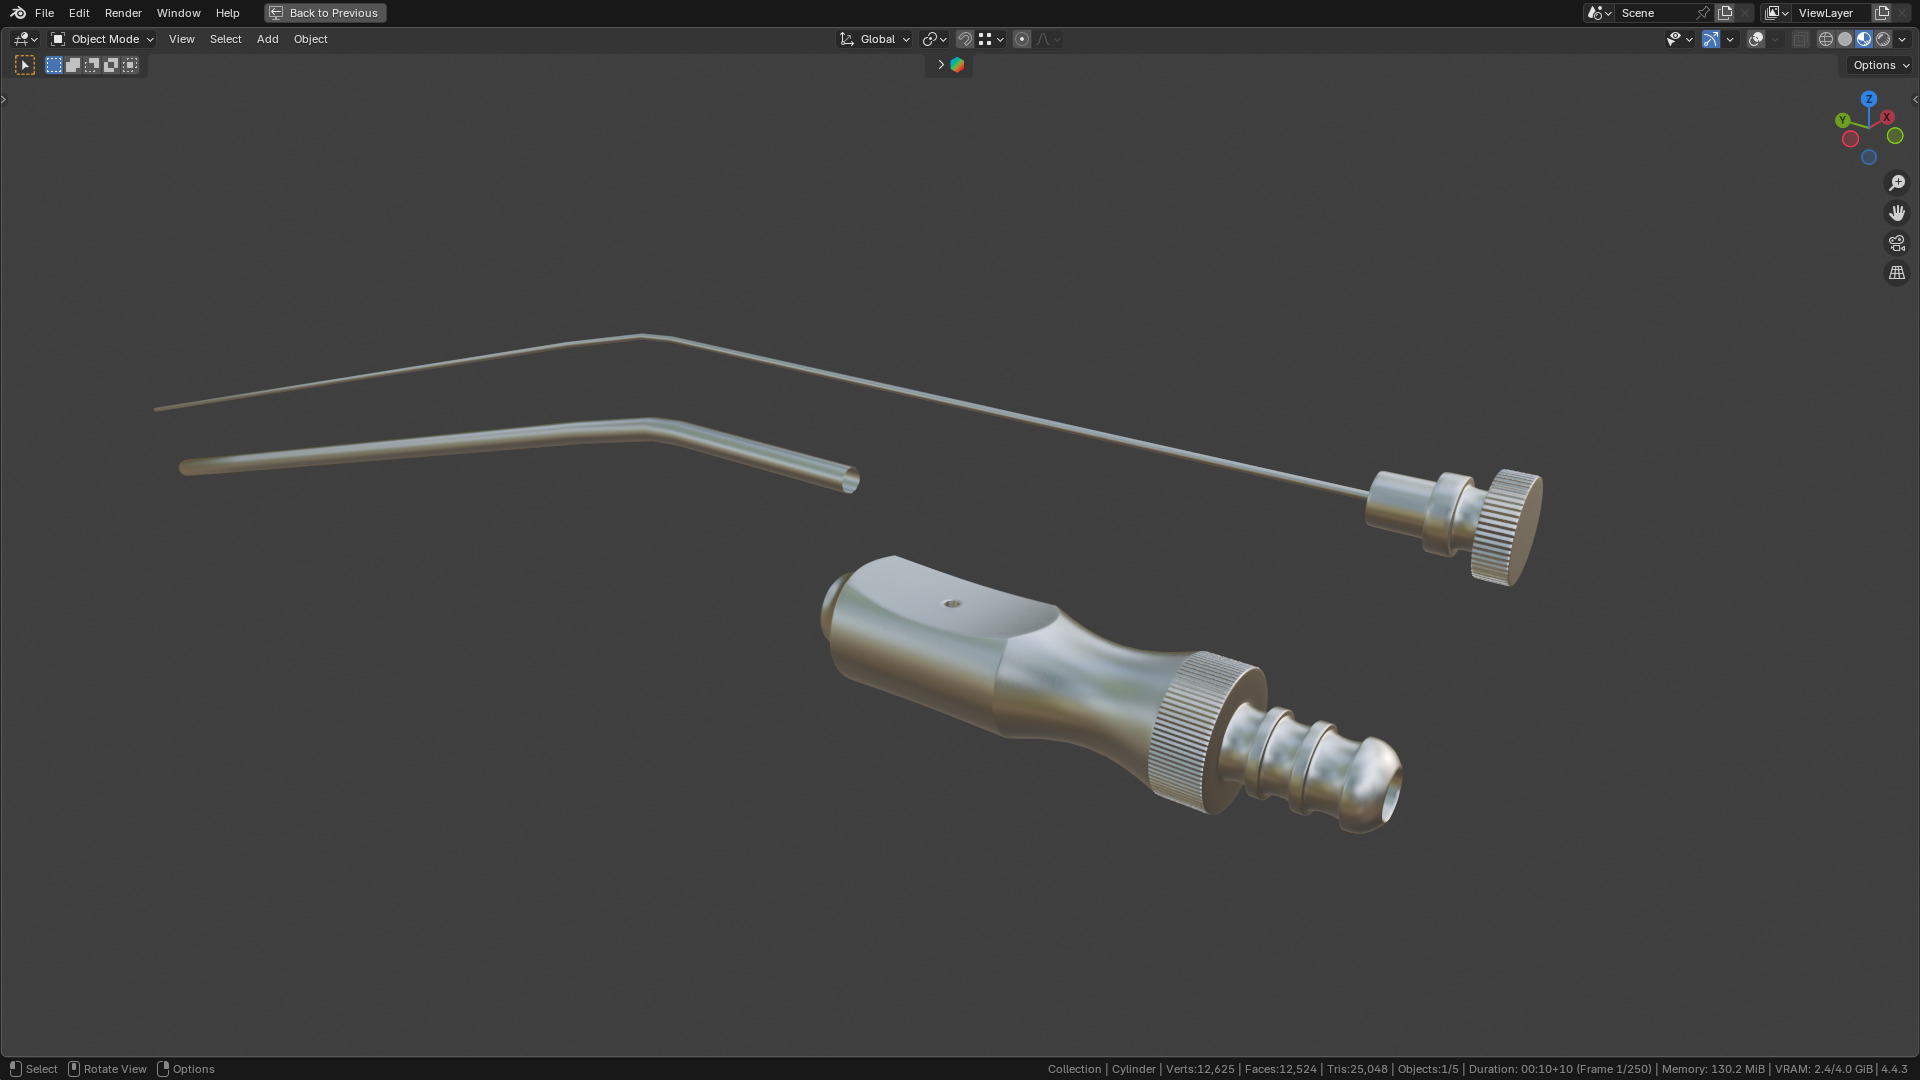Open the ViewLayer browse icon dropdown

tap(1777, 13)
